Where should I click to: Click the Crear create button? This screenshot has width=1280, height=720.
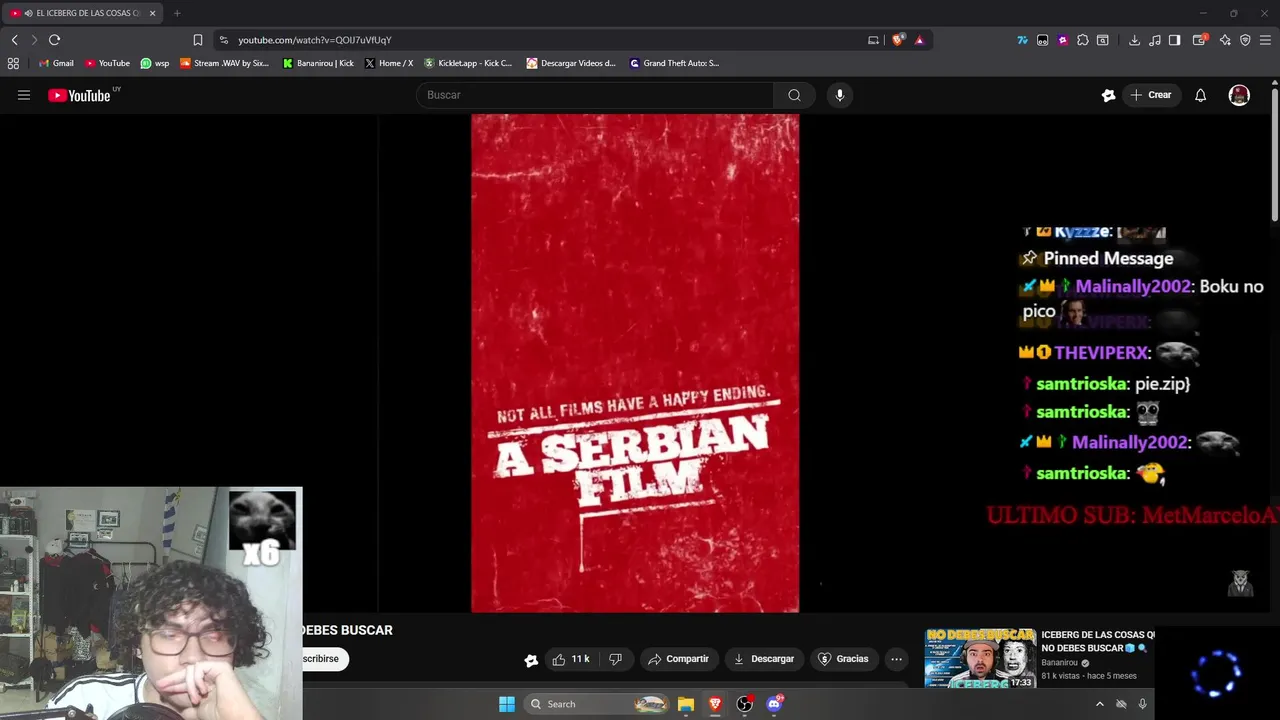click(x=1150, y=95)
